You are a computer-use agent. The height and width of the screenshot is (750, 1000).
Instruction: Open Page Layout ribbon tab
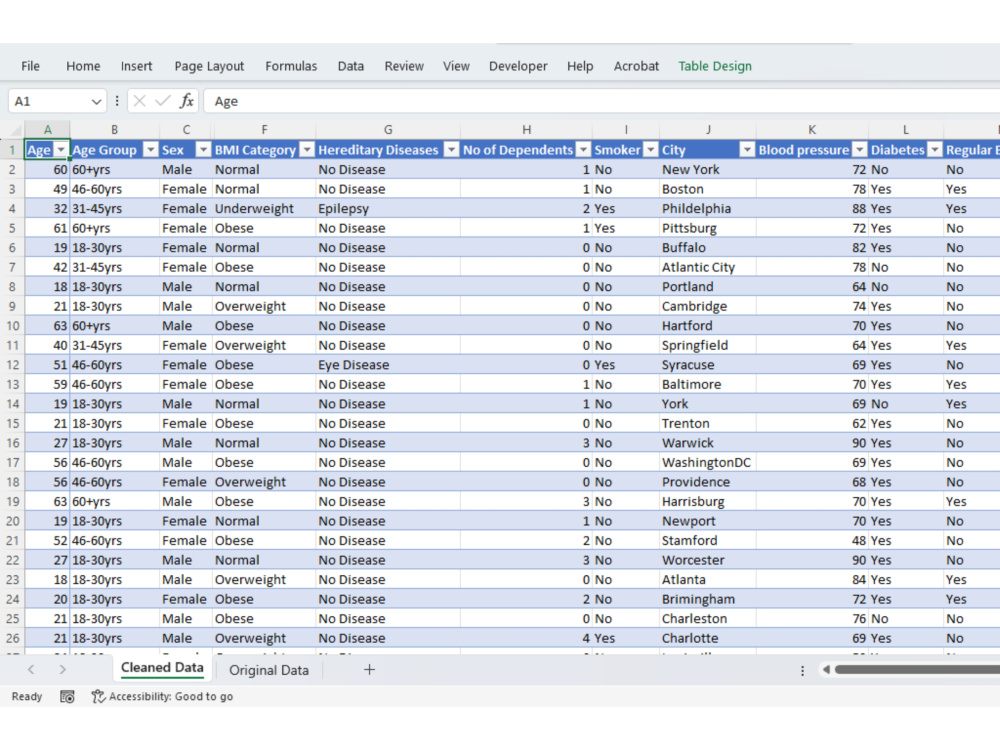tap(209, 66)
